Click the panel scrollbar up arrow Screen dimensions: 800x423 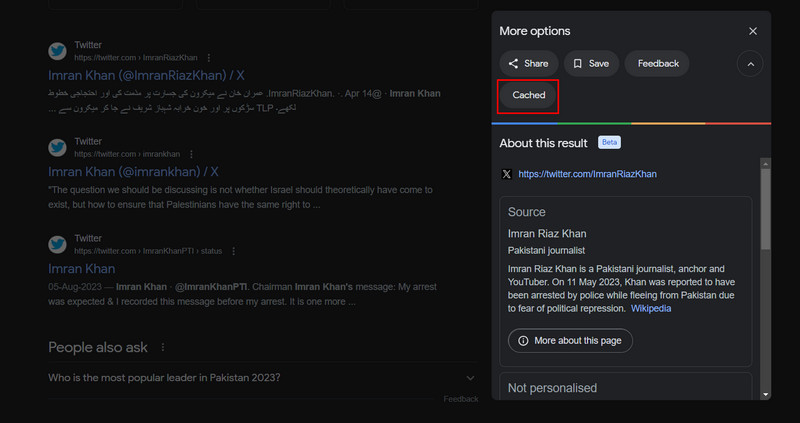point(765,164)
